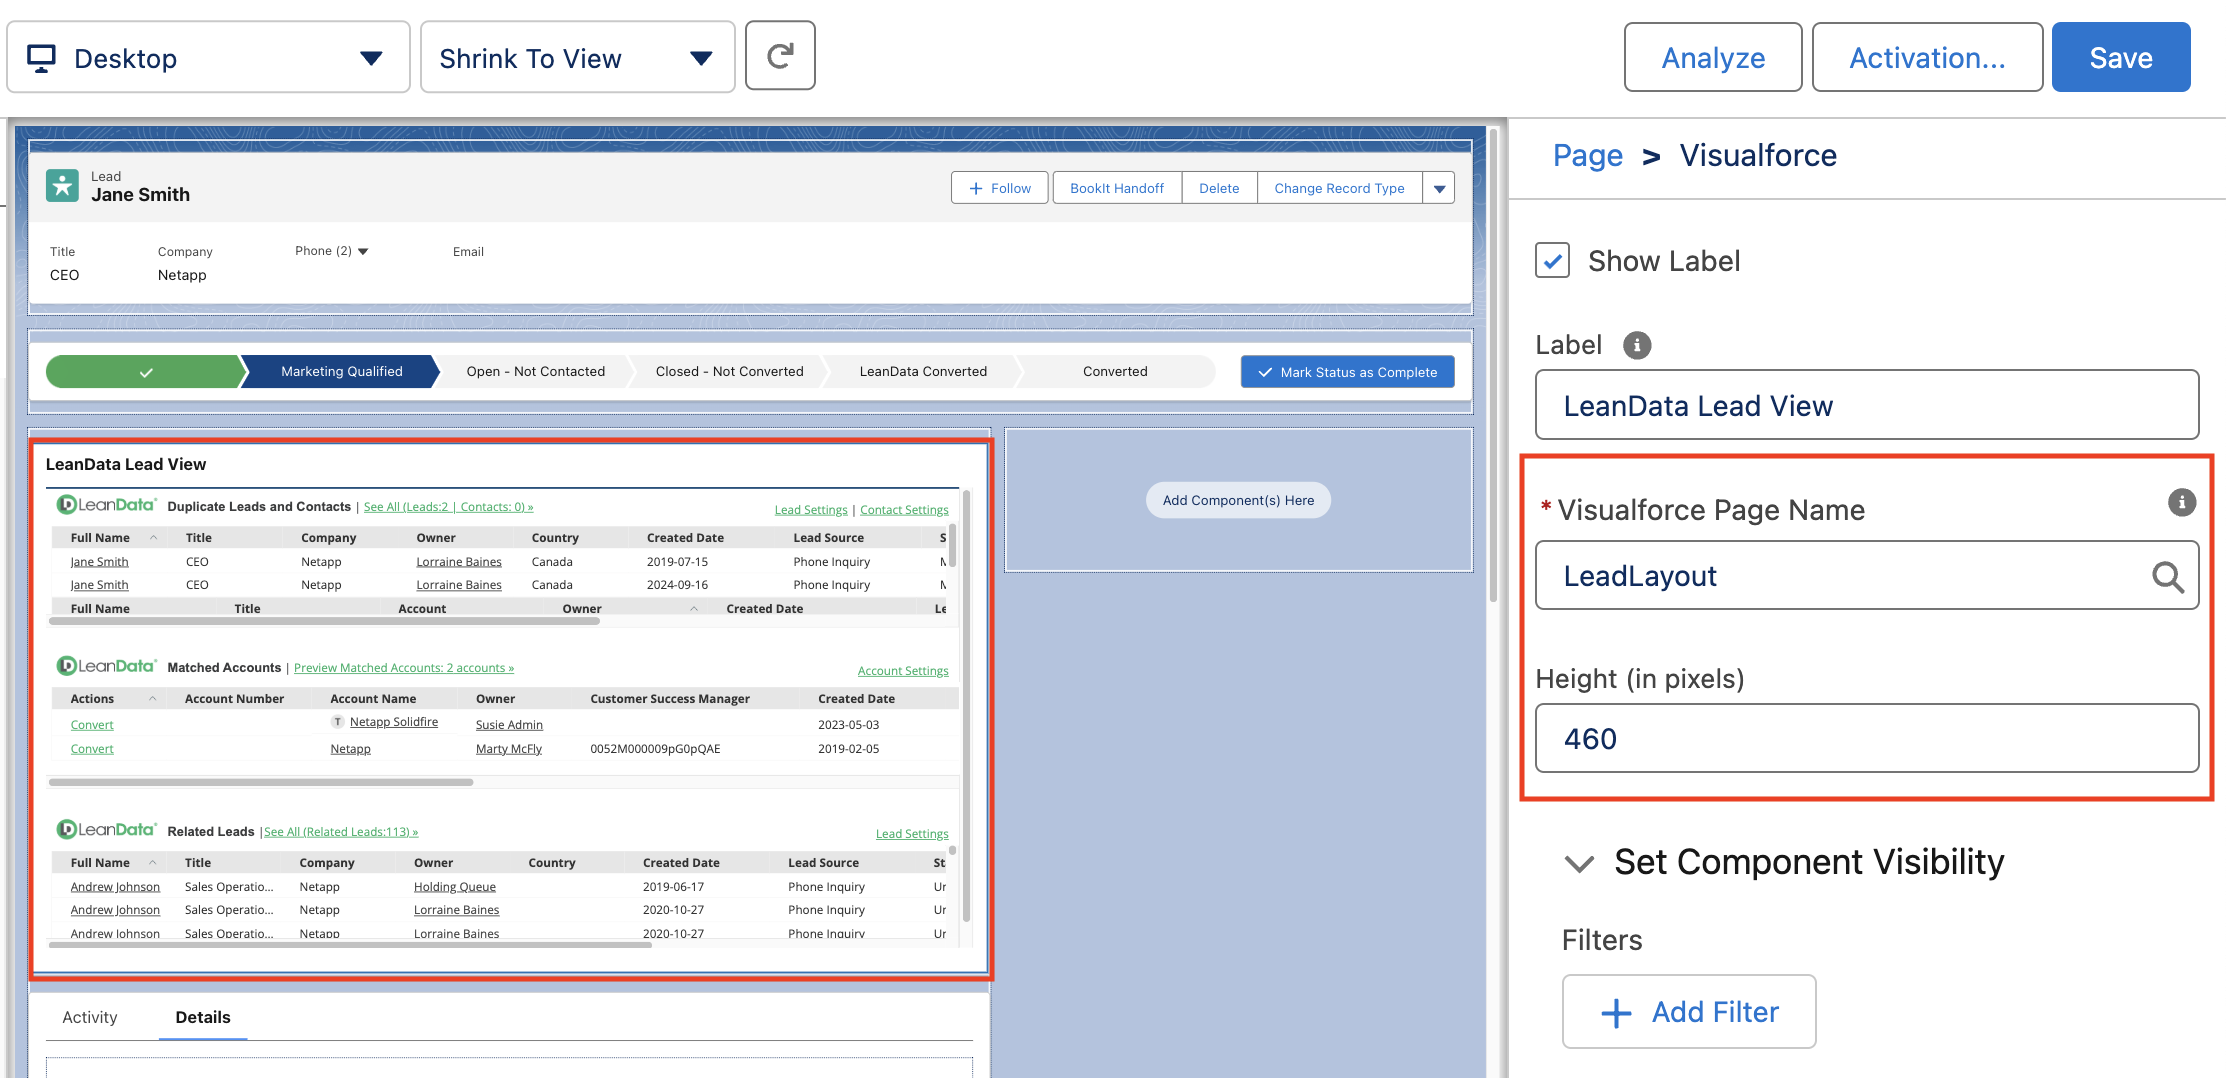Click the Email field label
This screenshot has height=1078, width=2226.
tap(468, 252)
